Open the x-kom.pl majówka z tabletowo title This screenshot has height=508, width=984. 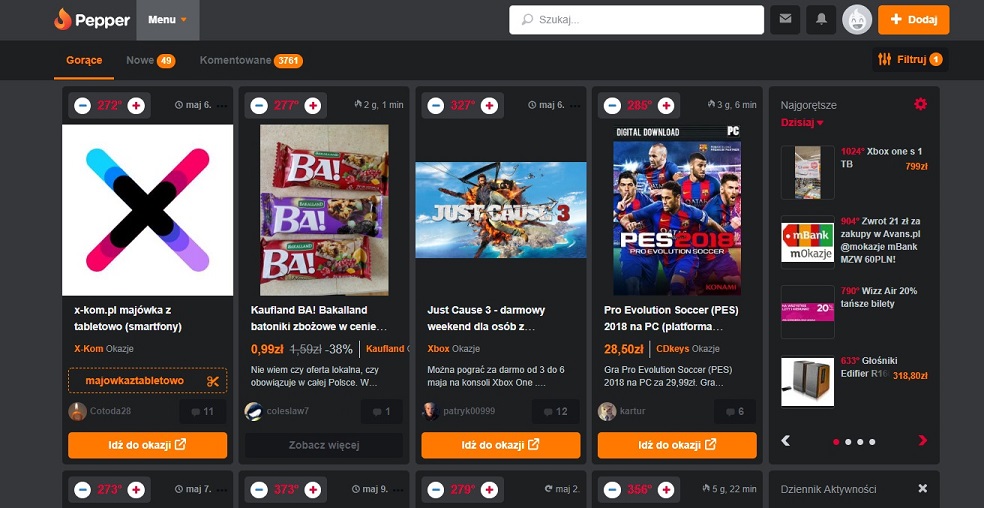tap(127, 318)
